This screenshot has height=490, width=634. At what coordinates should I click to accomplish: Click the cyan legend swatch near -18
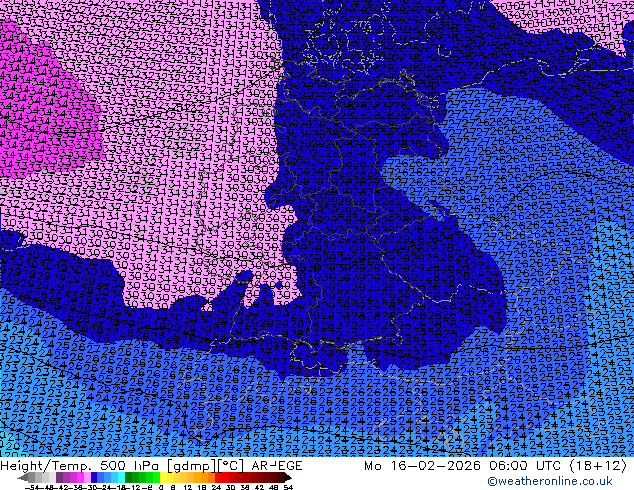121,477
